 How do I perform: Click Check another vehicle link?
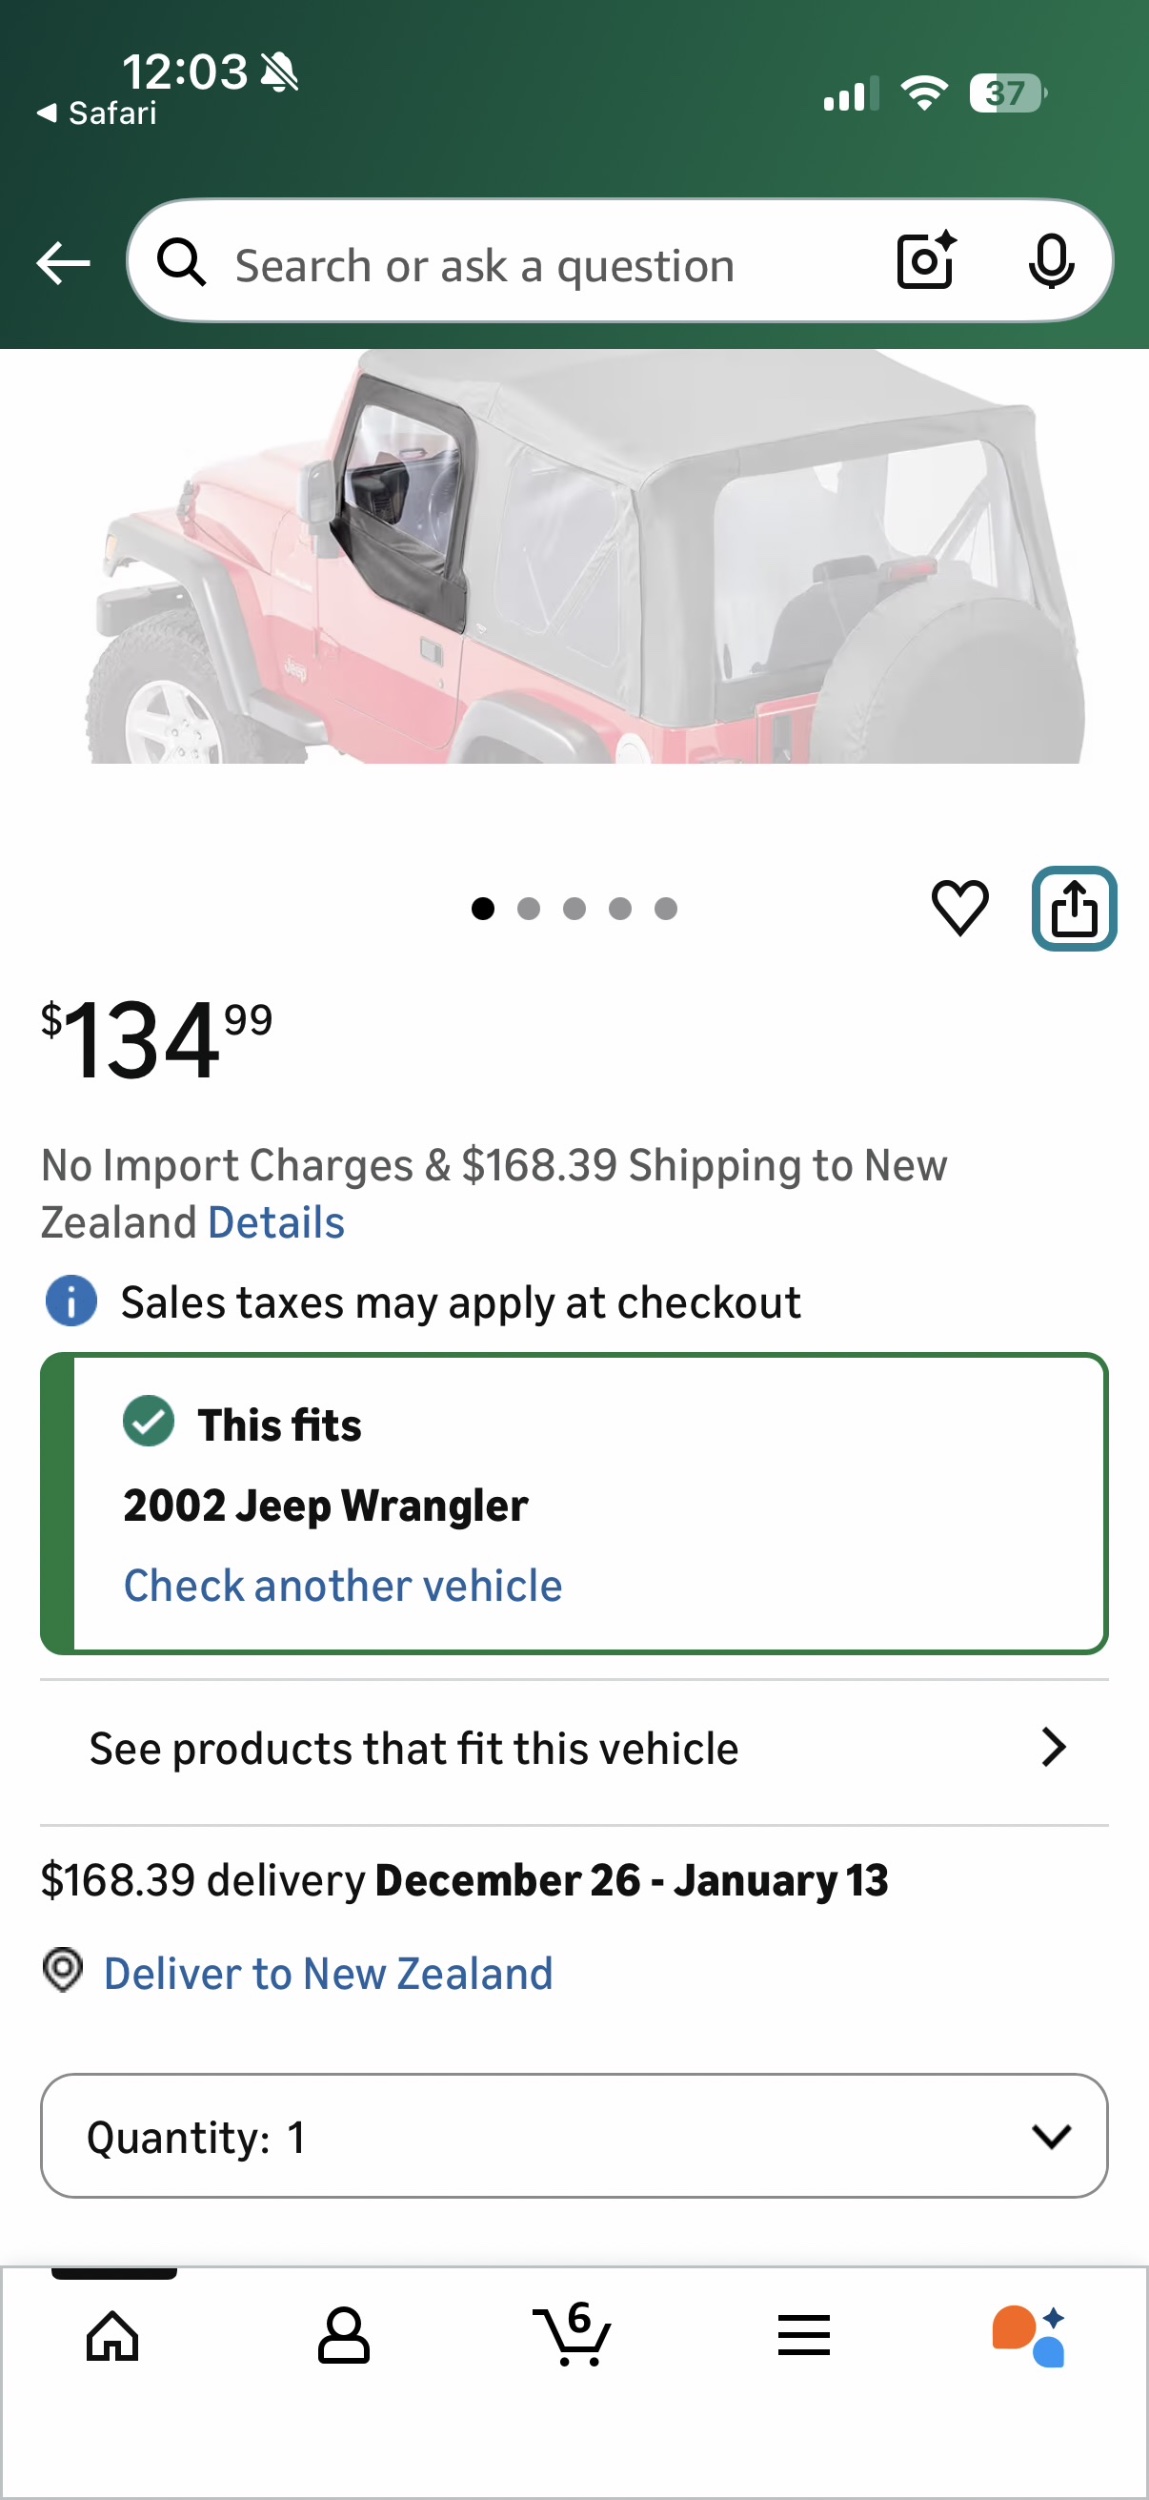343,1586
